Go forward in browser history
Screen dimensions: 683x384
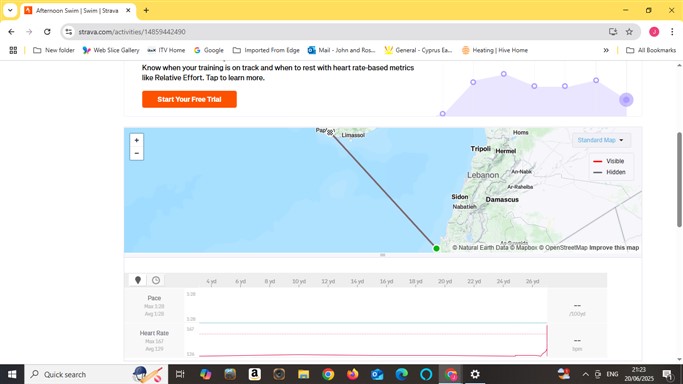29,32
